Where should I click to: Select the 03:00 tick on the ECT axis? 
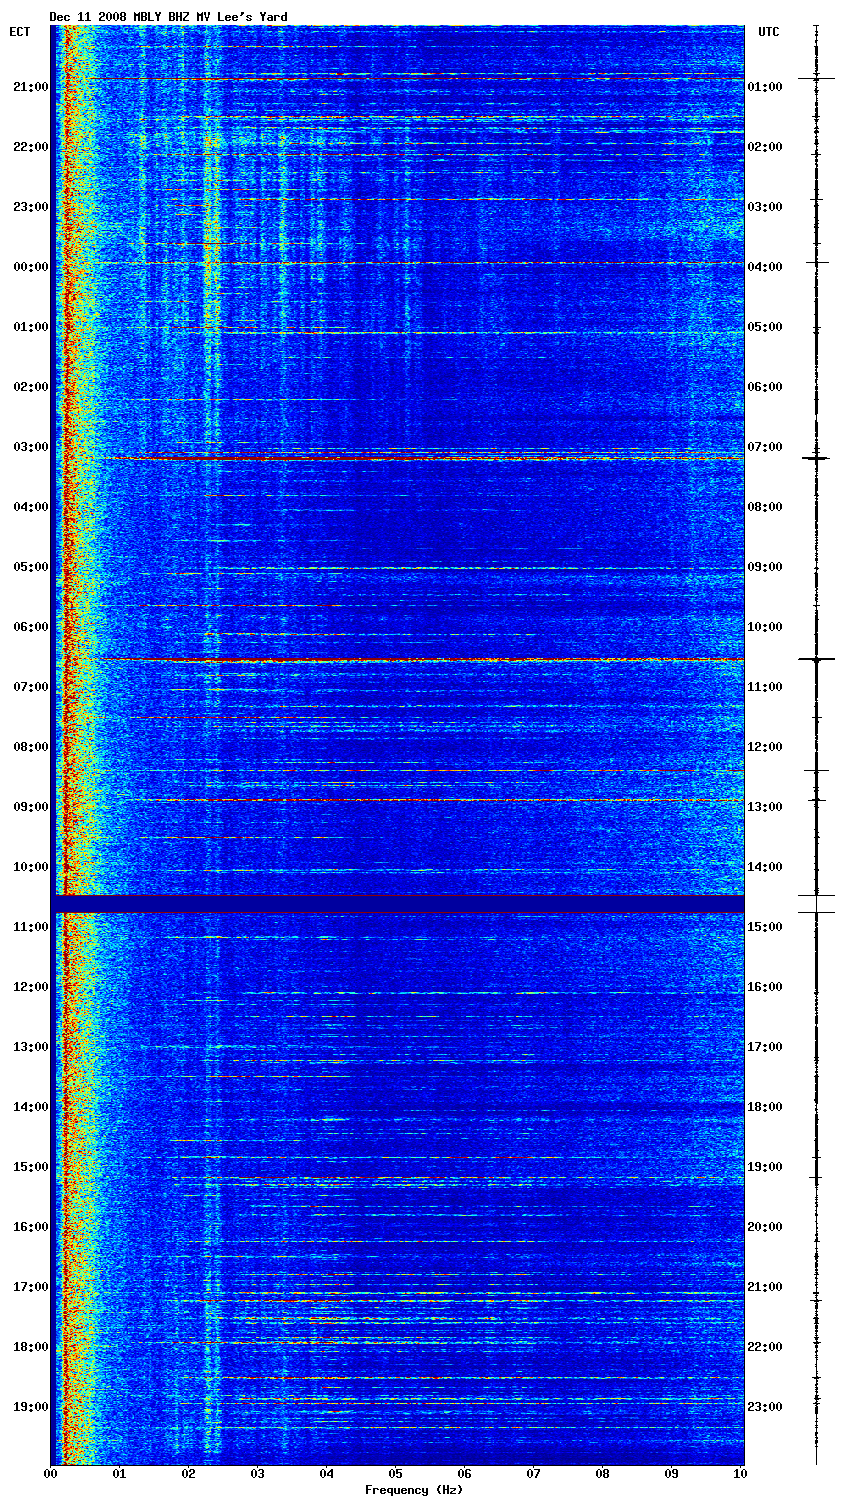(30, 447)
